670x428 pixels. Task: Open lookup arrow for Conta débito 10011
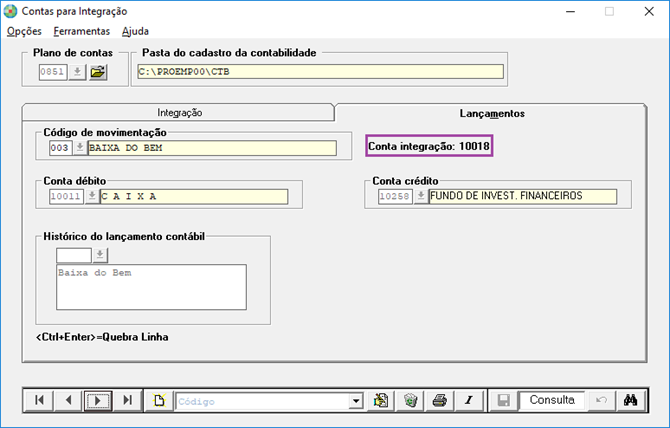(91, 196)
